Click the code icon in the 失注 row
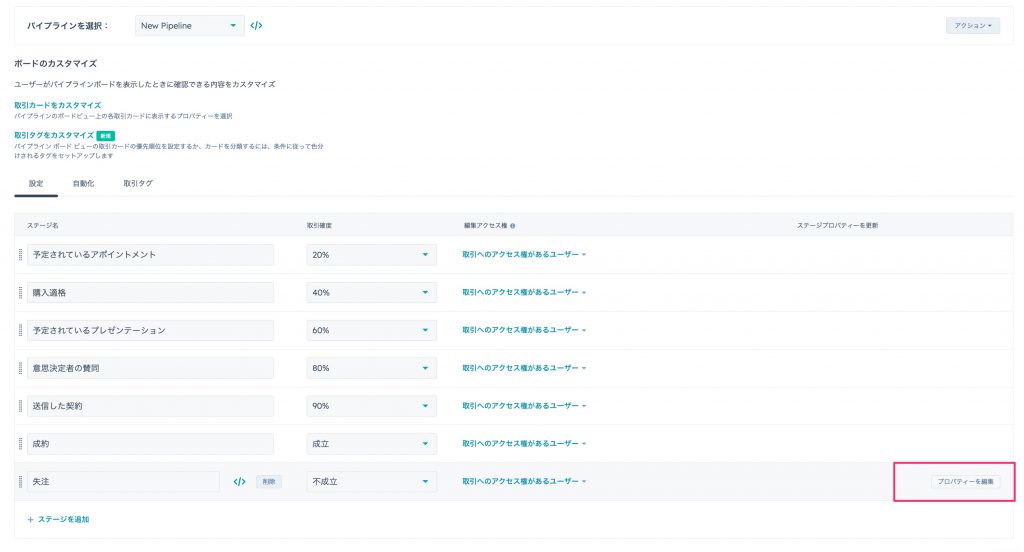This screenshot has width=1024, height=552. point(239,482)
